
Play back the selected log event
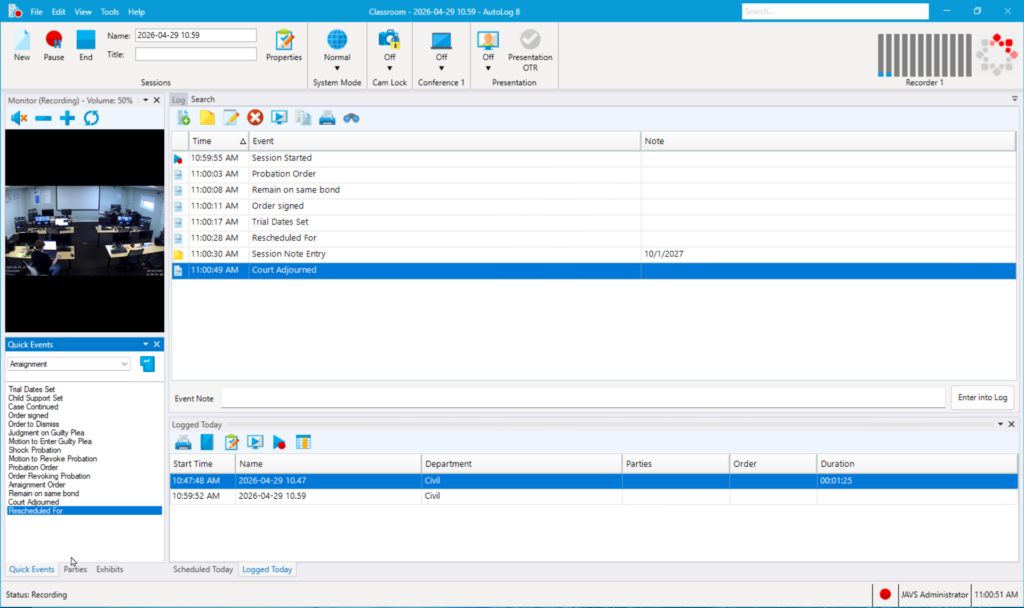click(279, 118)
